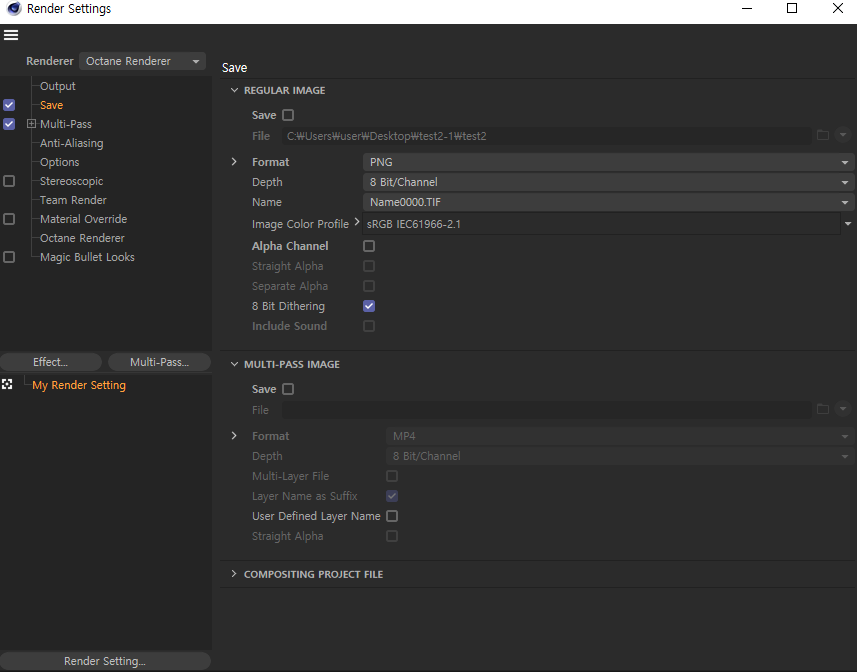Viewport: 857px width, 672px height.
Task: Toggle the Save checkbox in the settings tree
Action: 9,105
